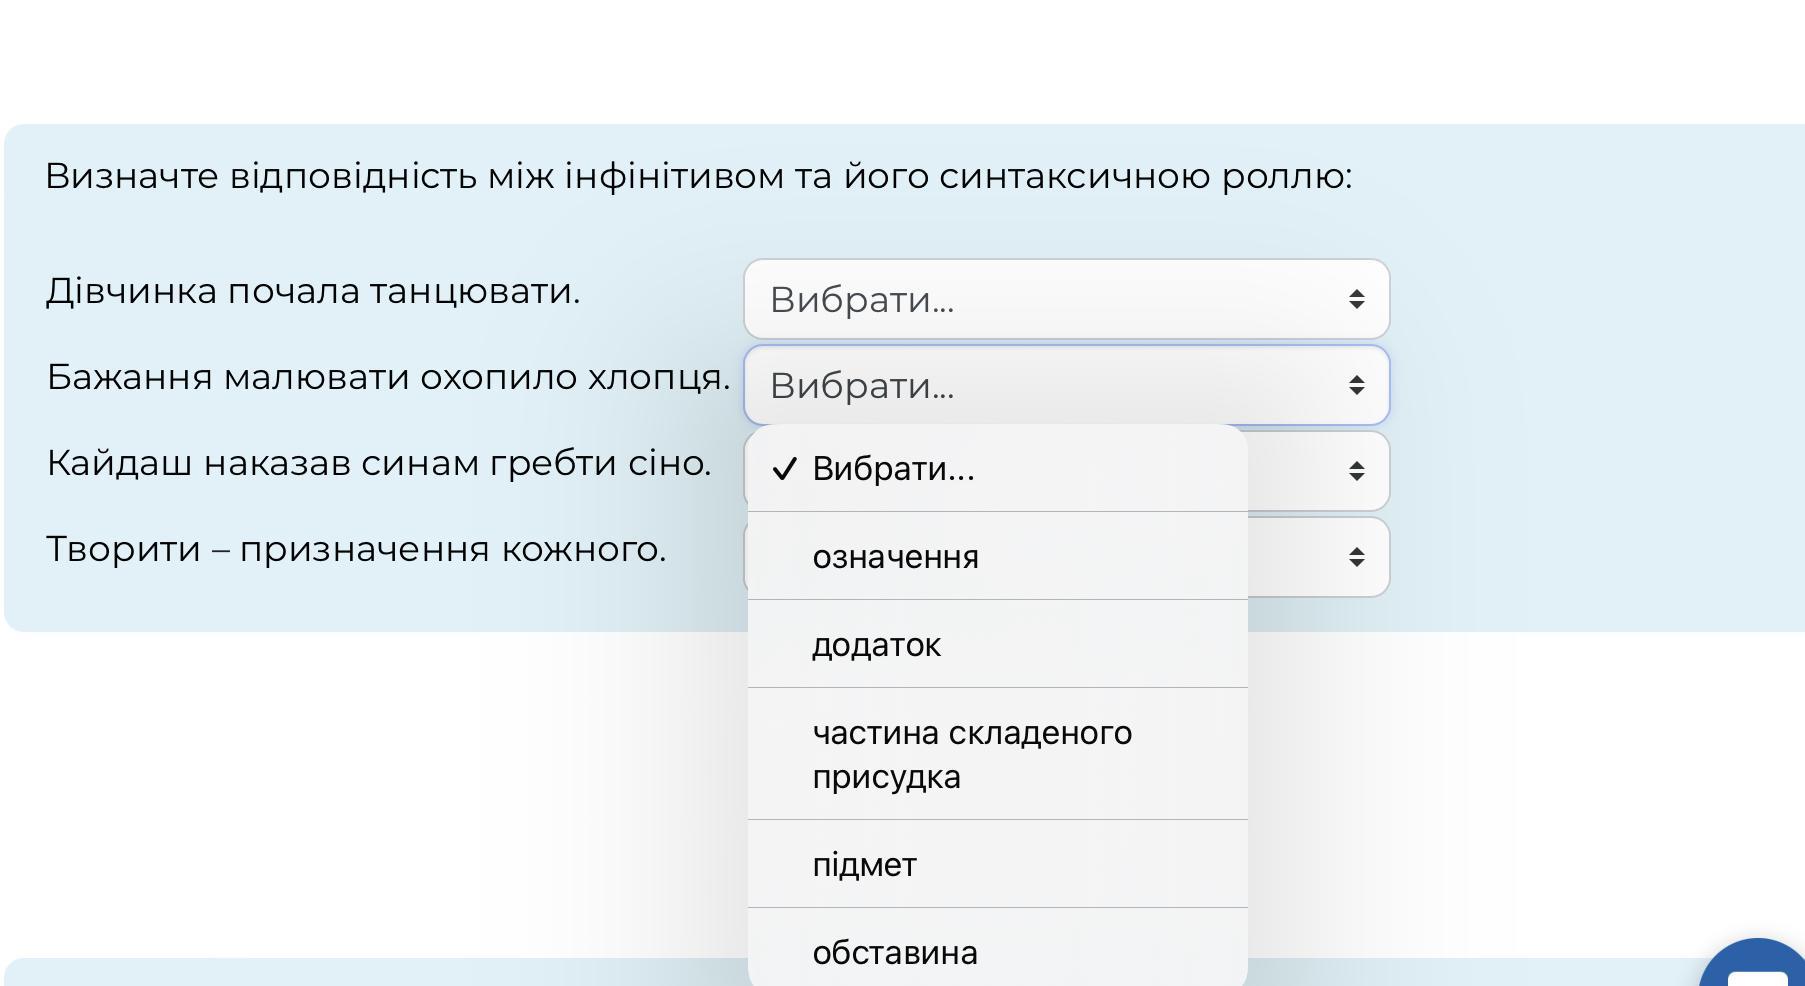
Task: Click arrow icon for 'Кайдаш наказав' dropdown
Action: [1356, 471]
